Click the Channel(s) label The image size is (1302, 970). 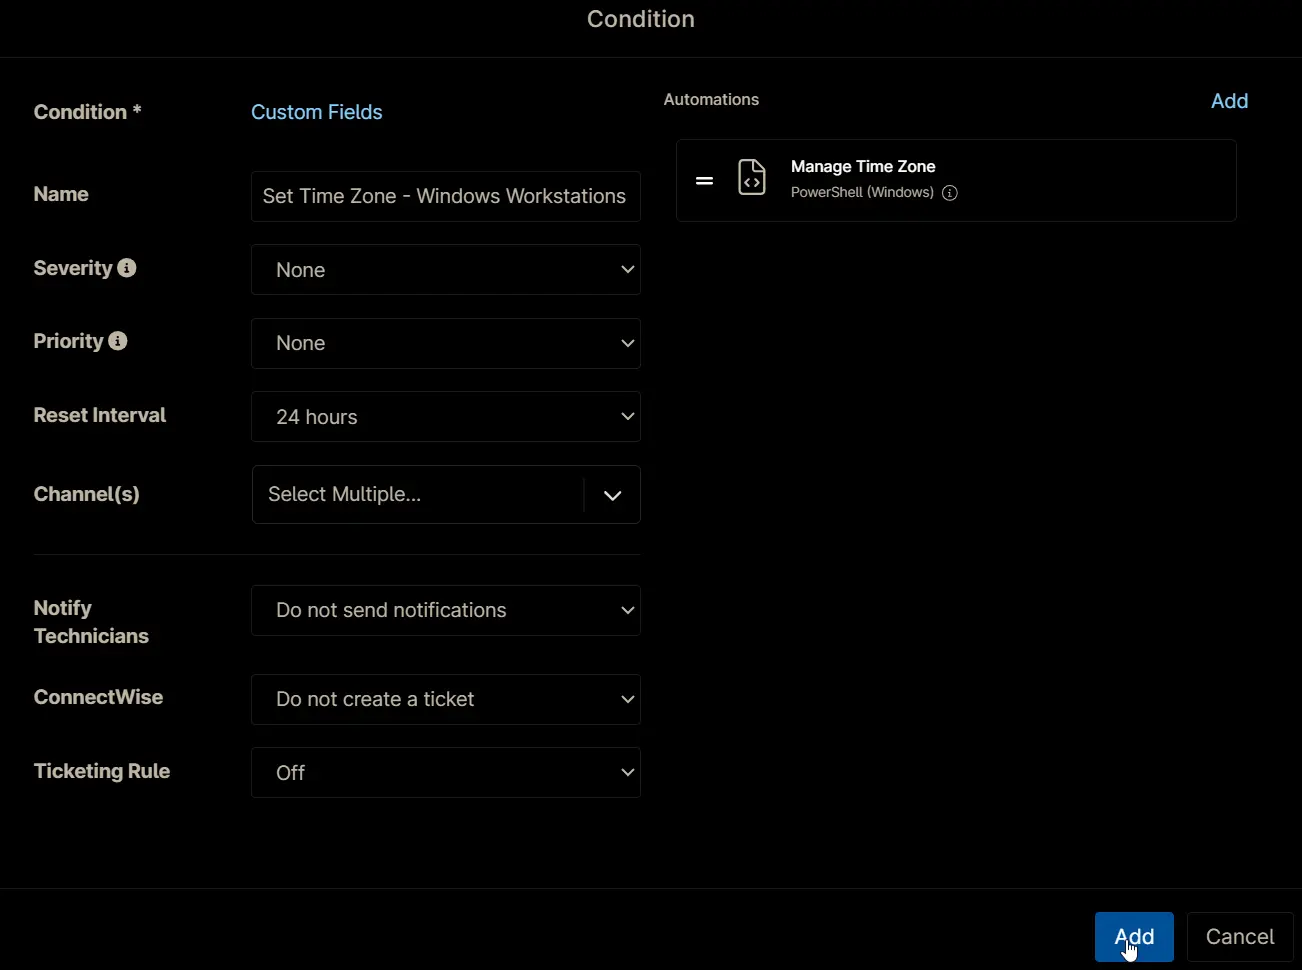[x=87, y=494]
